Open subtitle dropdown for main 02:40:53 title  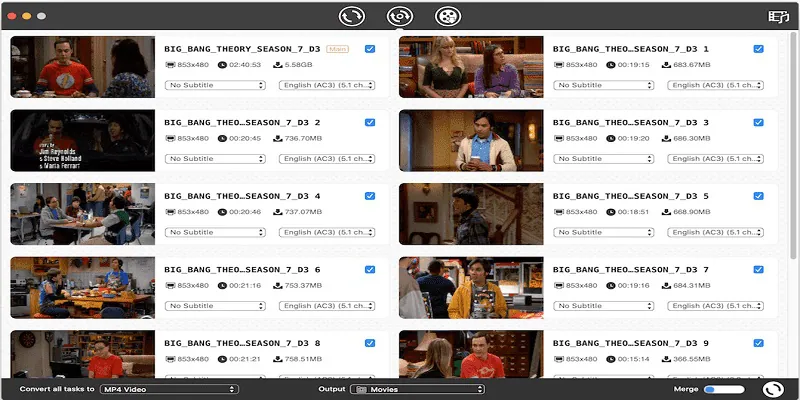(215, 85)
